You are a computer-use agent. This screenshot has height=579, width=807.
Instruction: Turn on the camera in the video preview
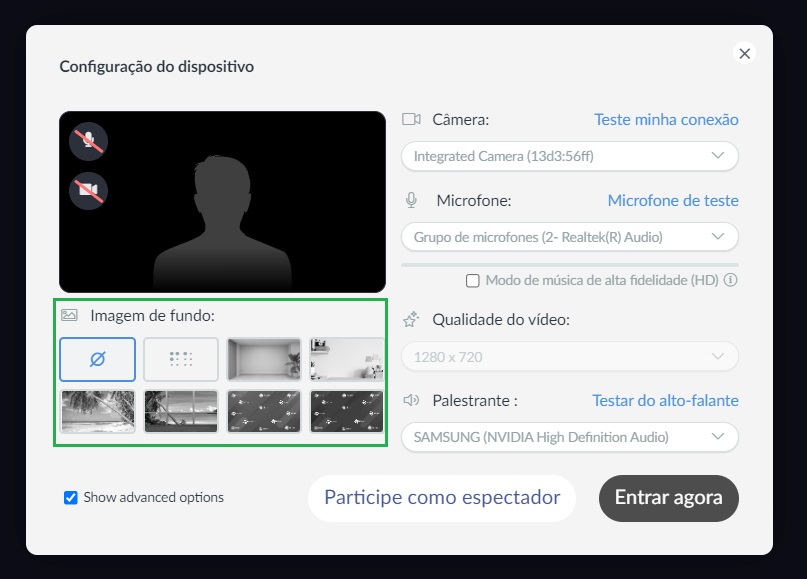[x=89, y=190]
